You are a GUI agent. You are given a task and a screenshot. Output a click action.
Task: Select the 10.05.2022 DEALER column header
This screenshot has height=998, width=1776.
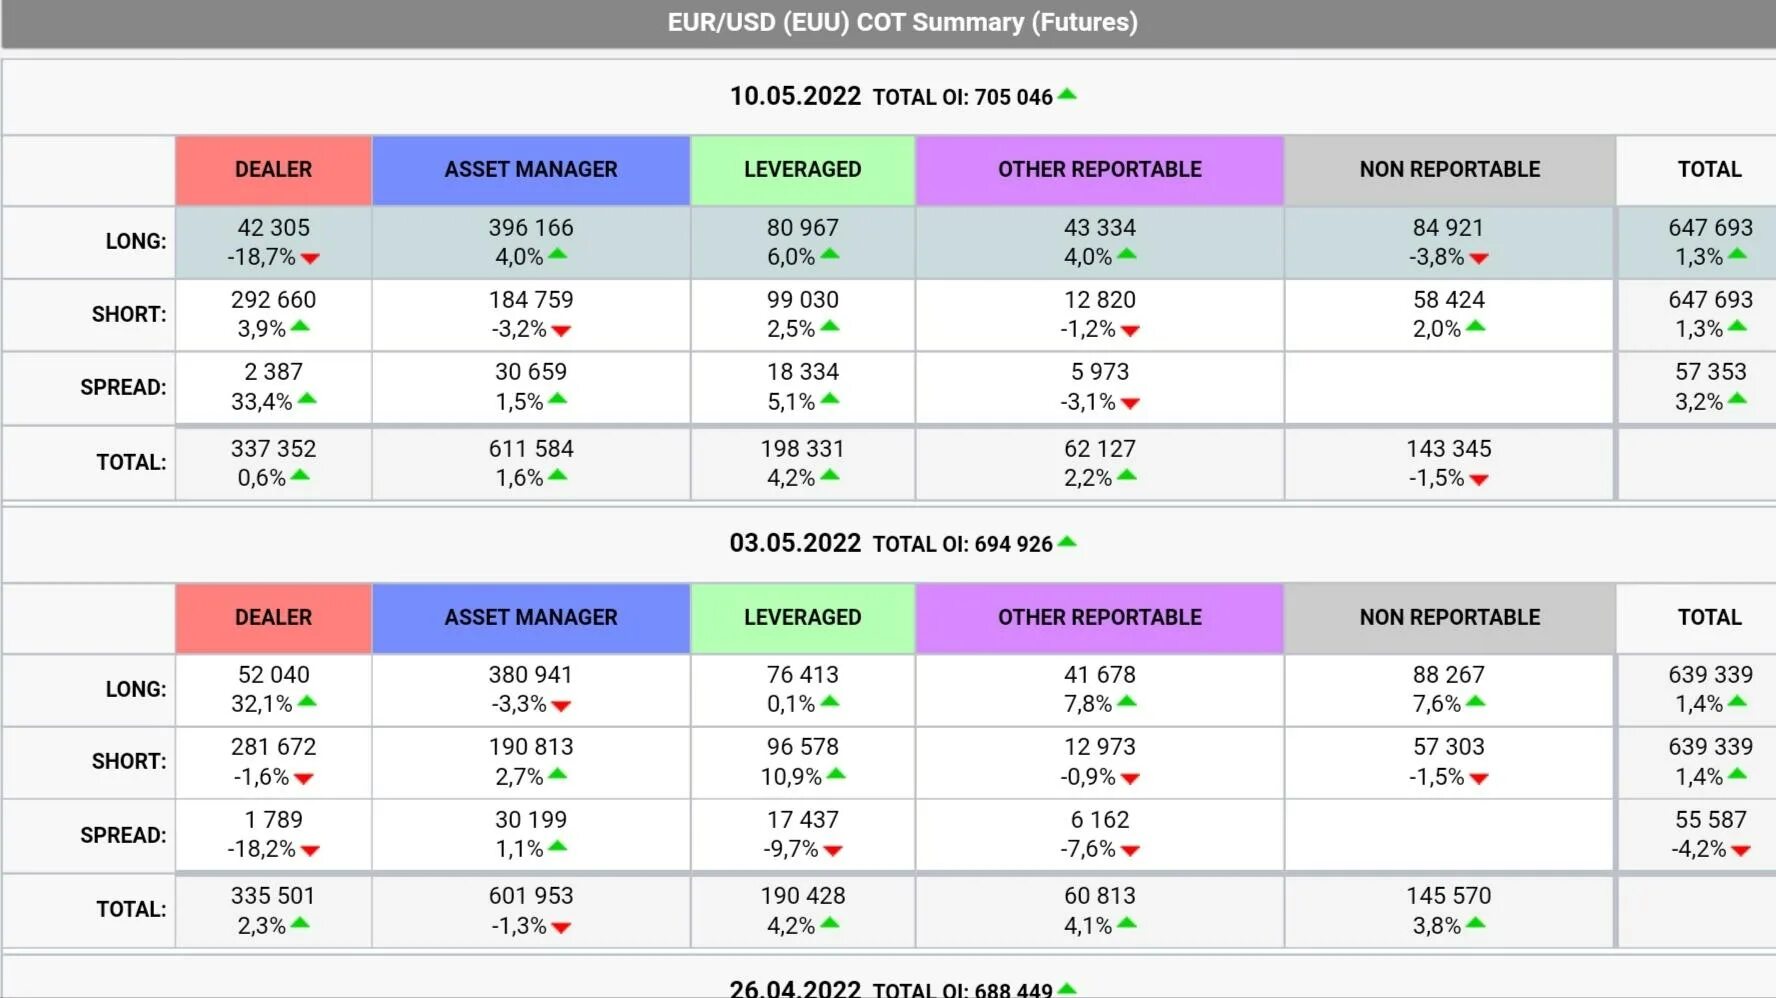pos(274,170)
